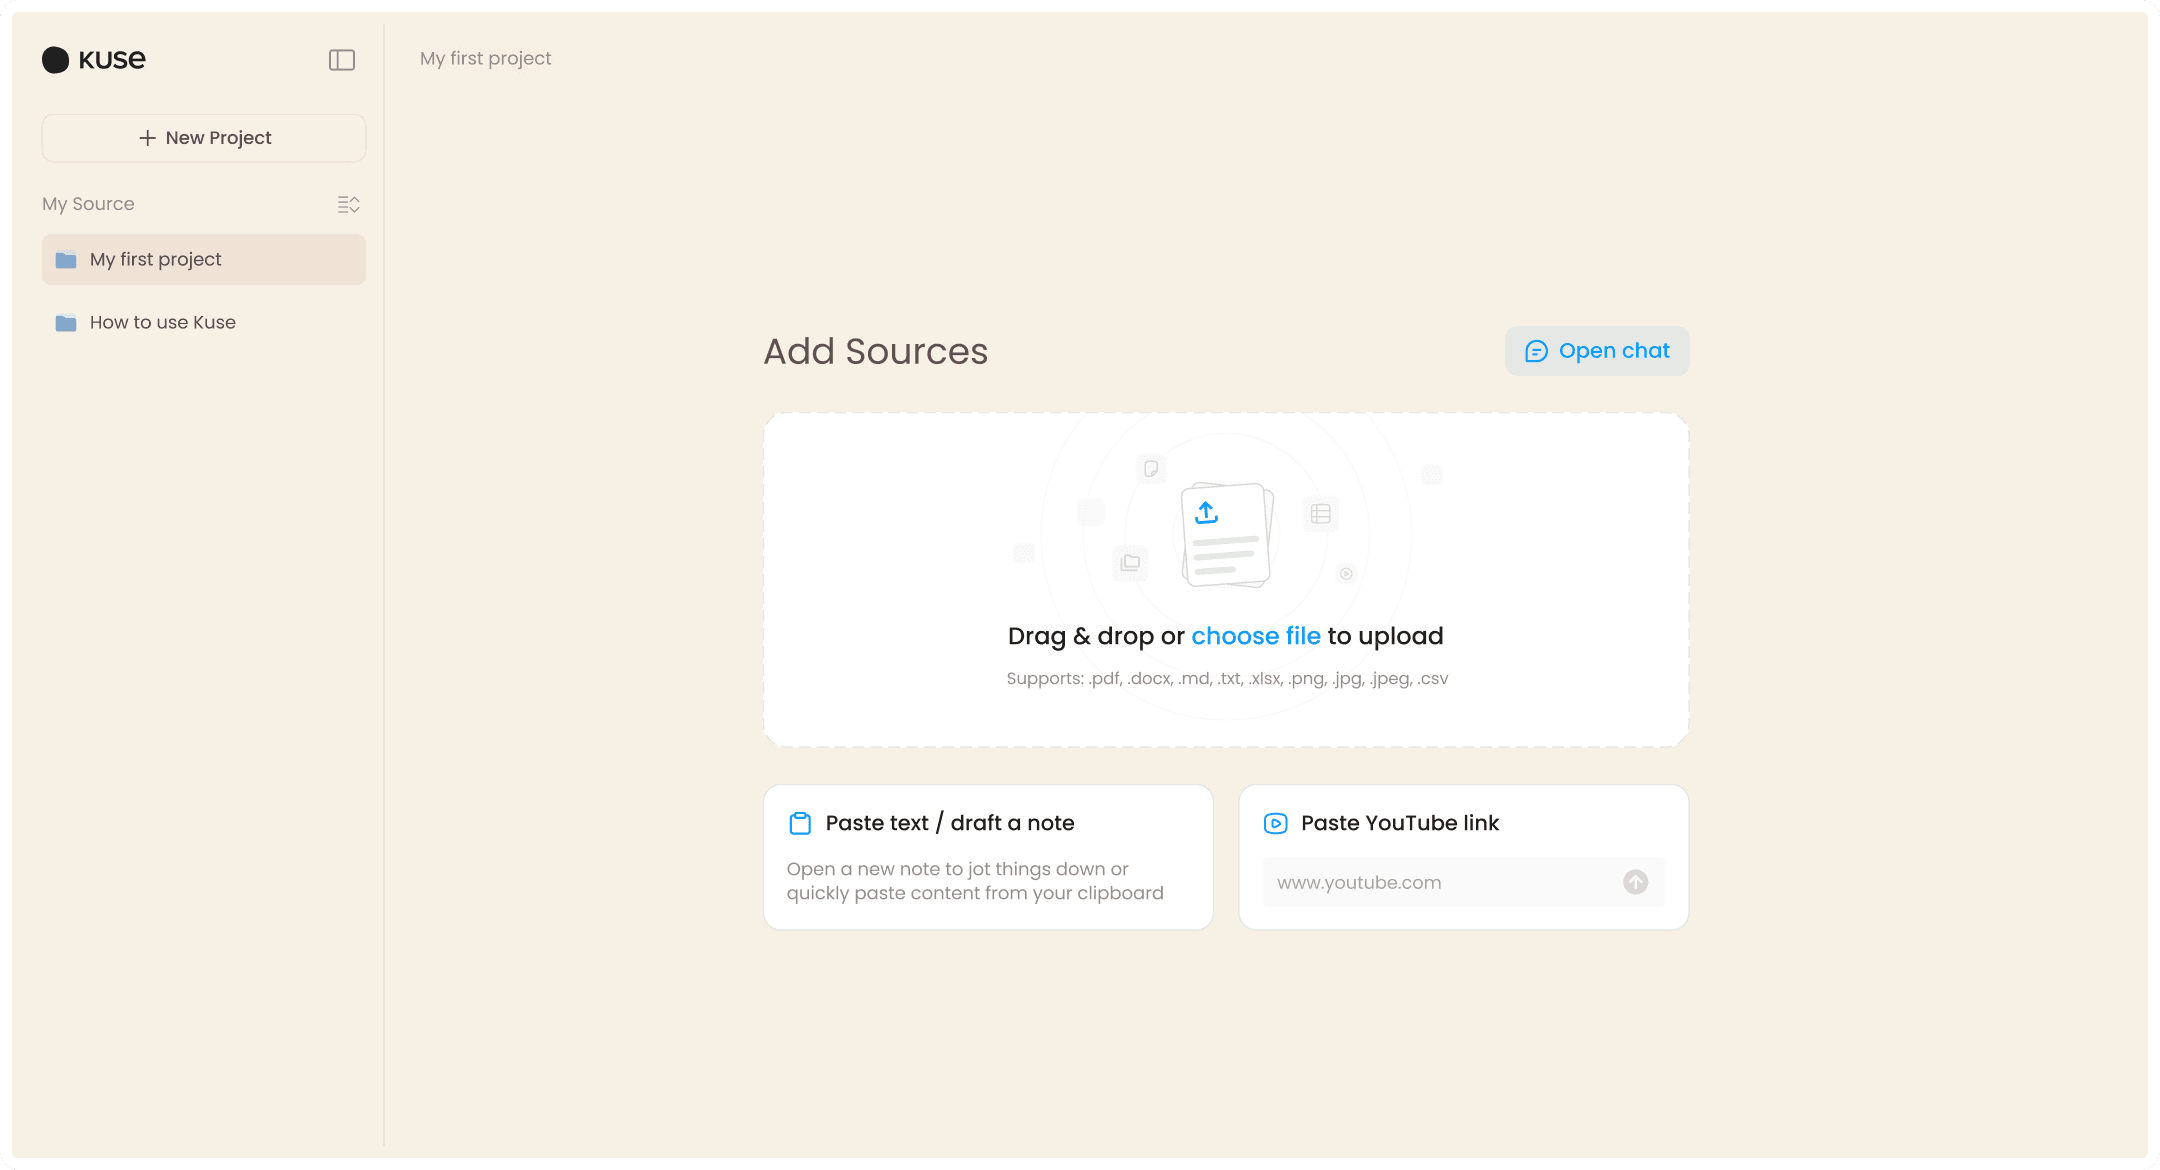
Task: Choose file to upload a source
Action: 1256,635
